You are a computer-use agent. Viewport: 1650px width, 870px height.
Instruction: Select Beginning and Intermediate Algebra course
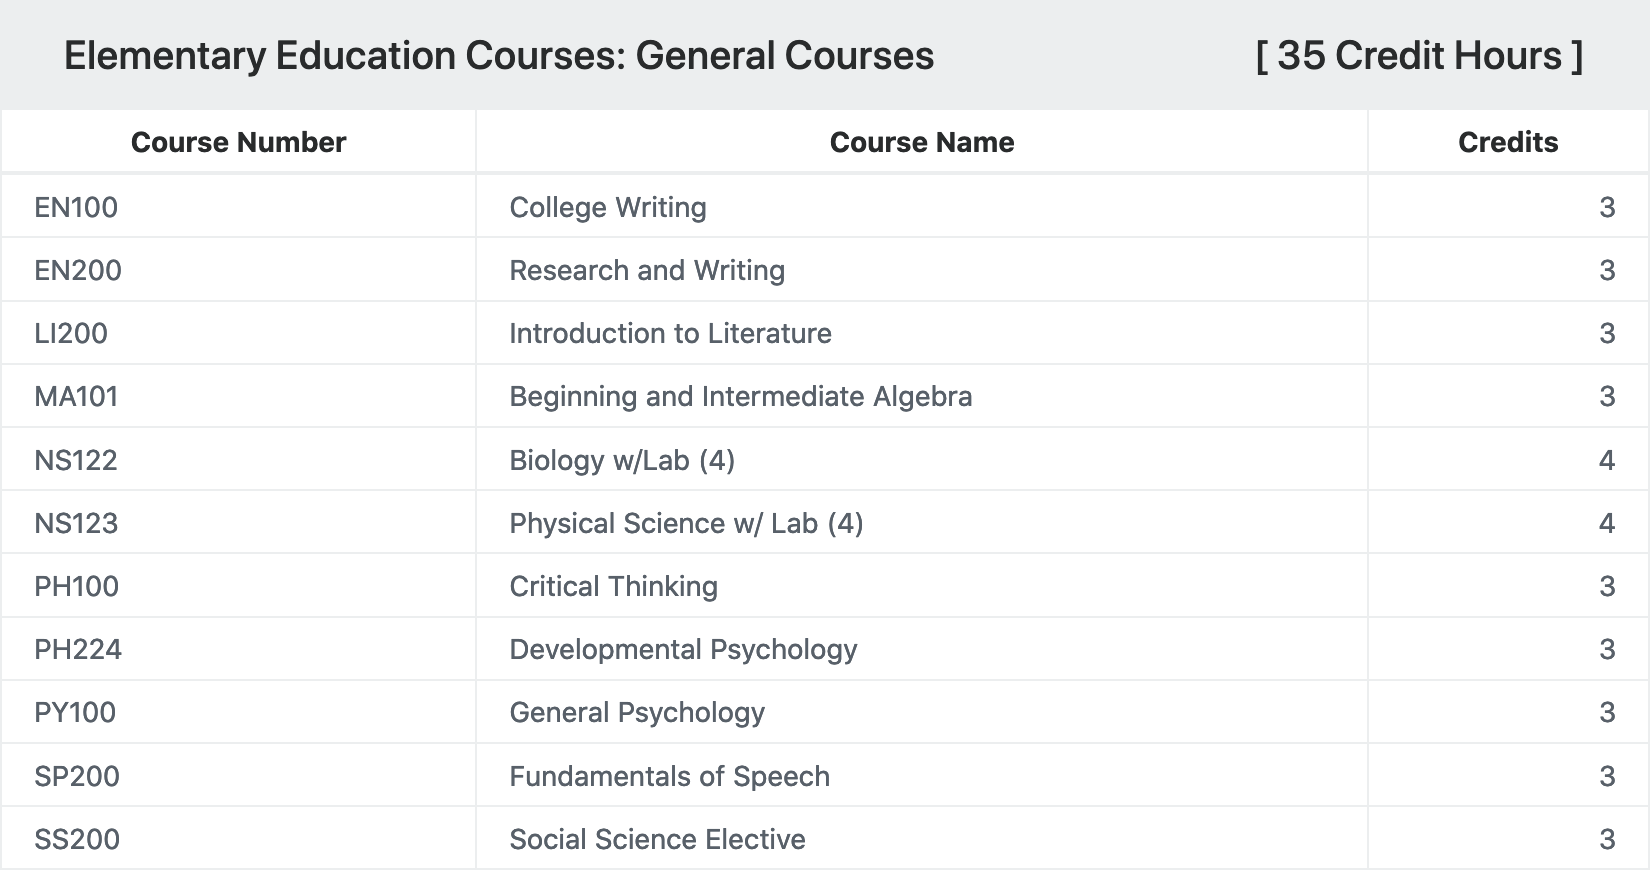click(741, 397)
